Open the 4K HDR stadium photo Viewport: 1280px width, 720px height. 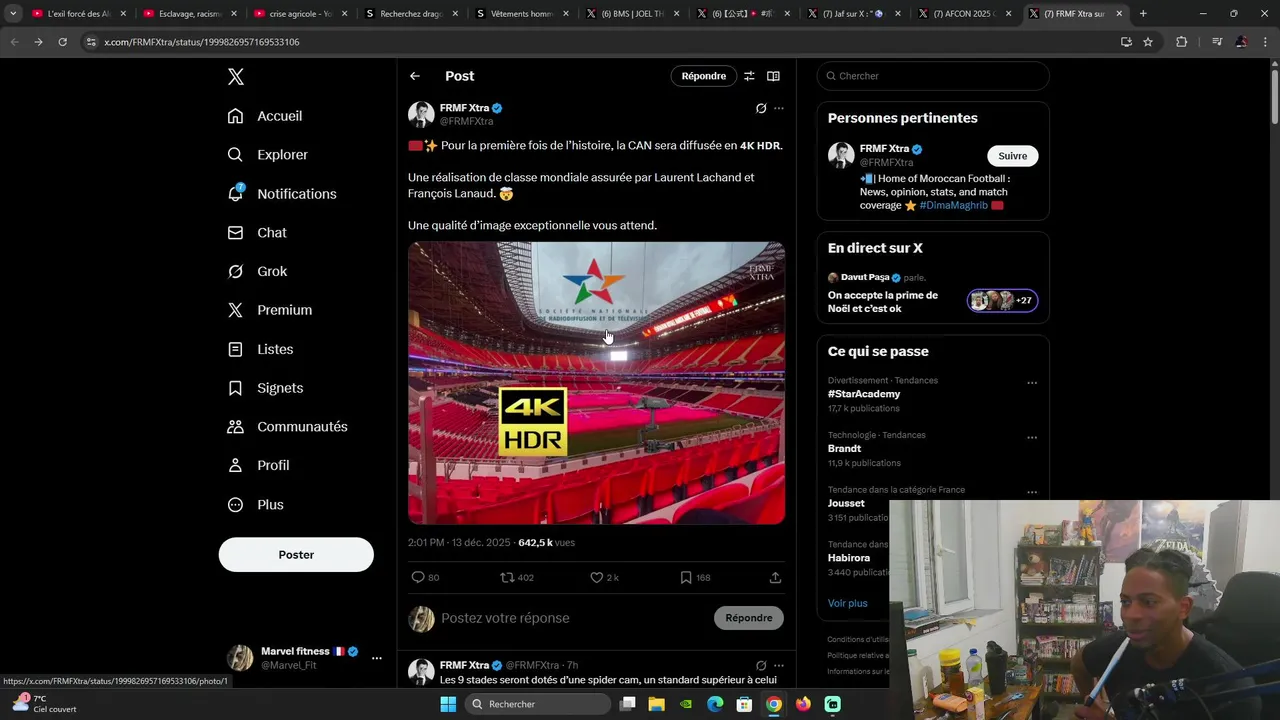pos(596,383)
